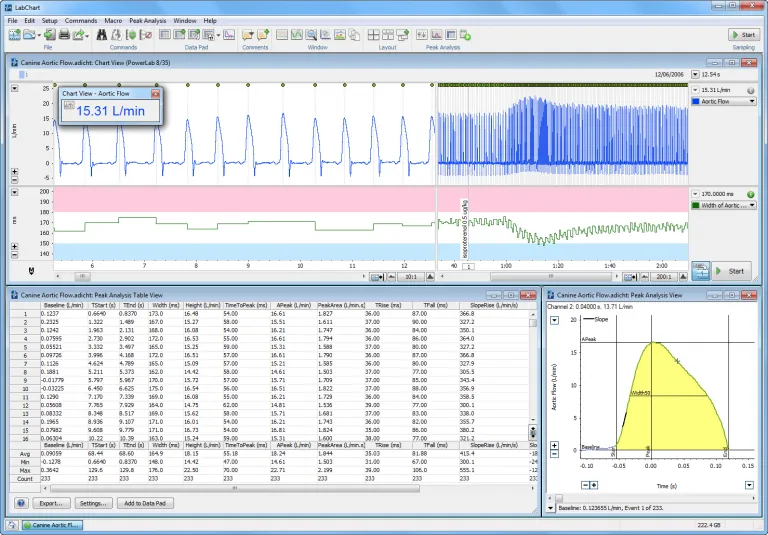Click the magnet icon below the chart
The height and width of the screenshot is (535, 768).
point(30,270)
